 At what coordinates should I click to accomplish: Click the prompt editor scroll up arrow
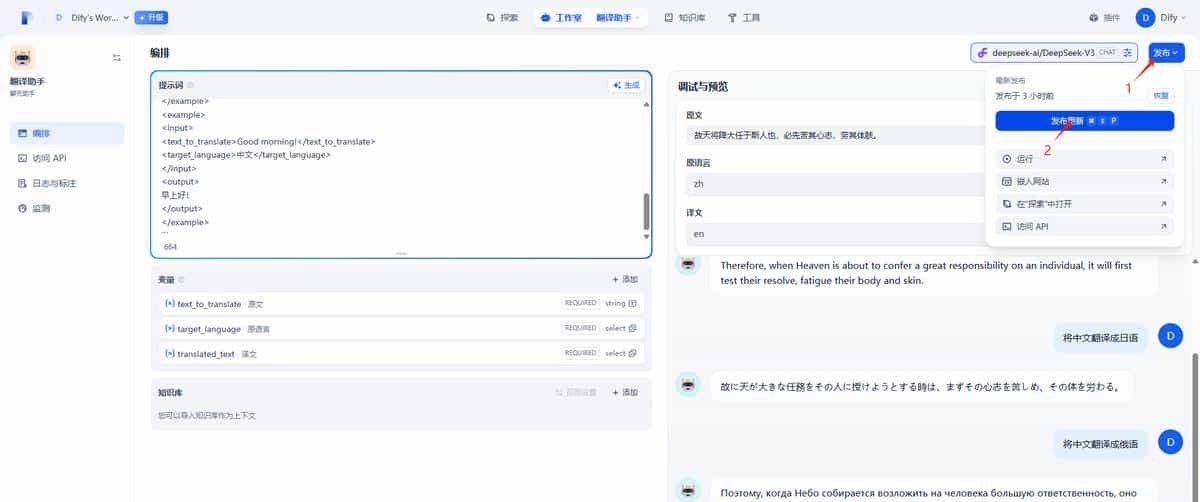coord(646,104)
